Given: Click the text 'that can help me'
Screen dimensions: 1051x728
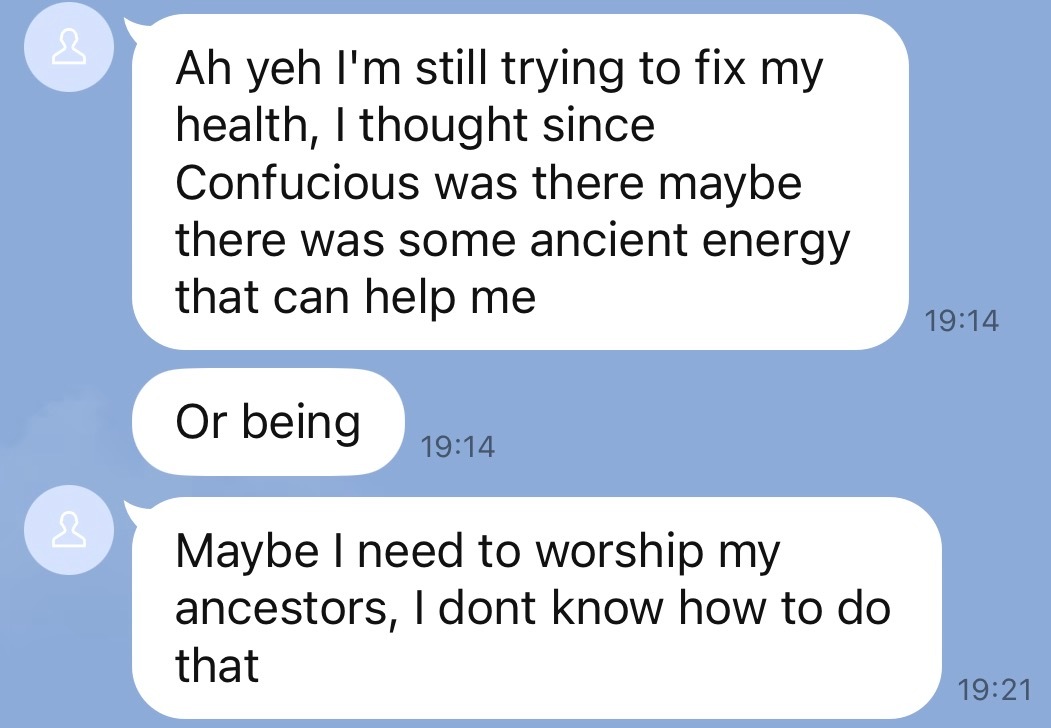Looking at the screenshot, I should 356,298.
